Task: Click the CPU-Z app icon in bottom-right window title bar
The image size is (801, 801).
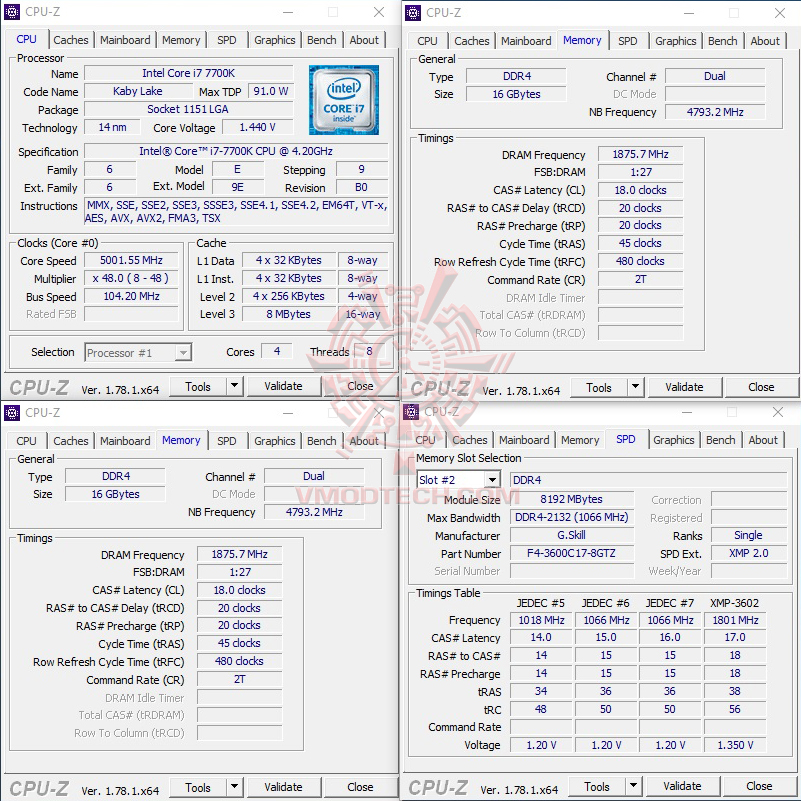Action: tap(411, 412)
